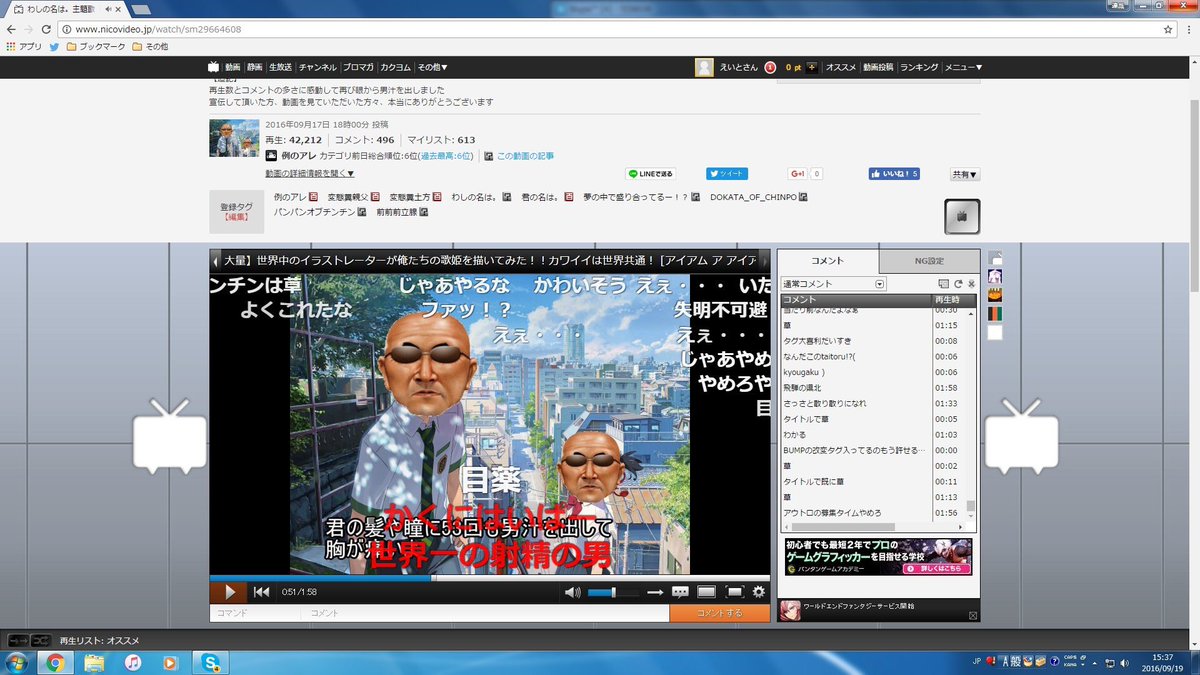Open dictionary icon beside tag わしの名は。
The image size is (1200, 675).
[507, 197]
